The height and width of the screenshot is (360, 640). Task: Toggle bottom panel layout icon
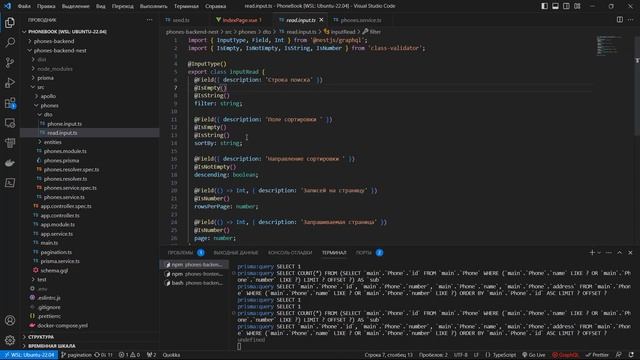(556, 6)
